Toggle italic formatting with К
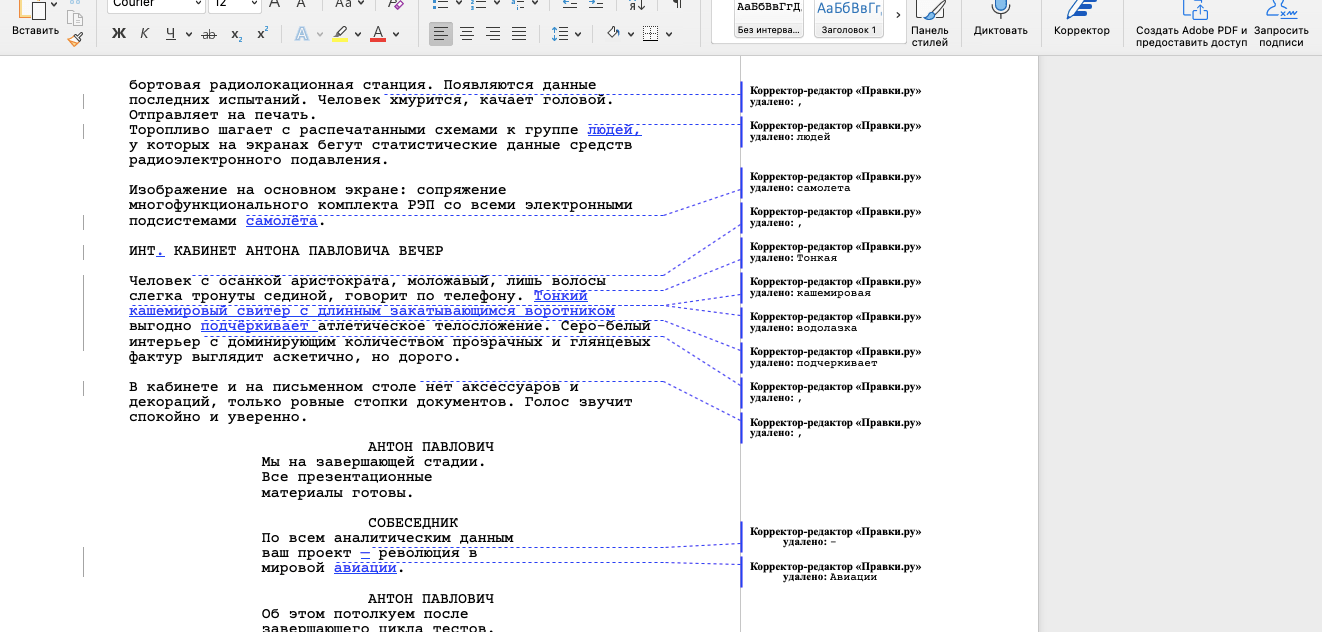 (145, 34)
